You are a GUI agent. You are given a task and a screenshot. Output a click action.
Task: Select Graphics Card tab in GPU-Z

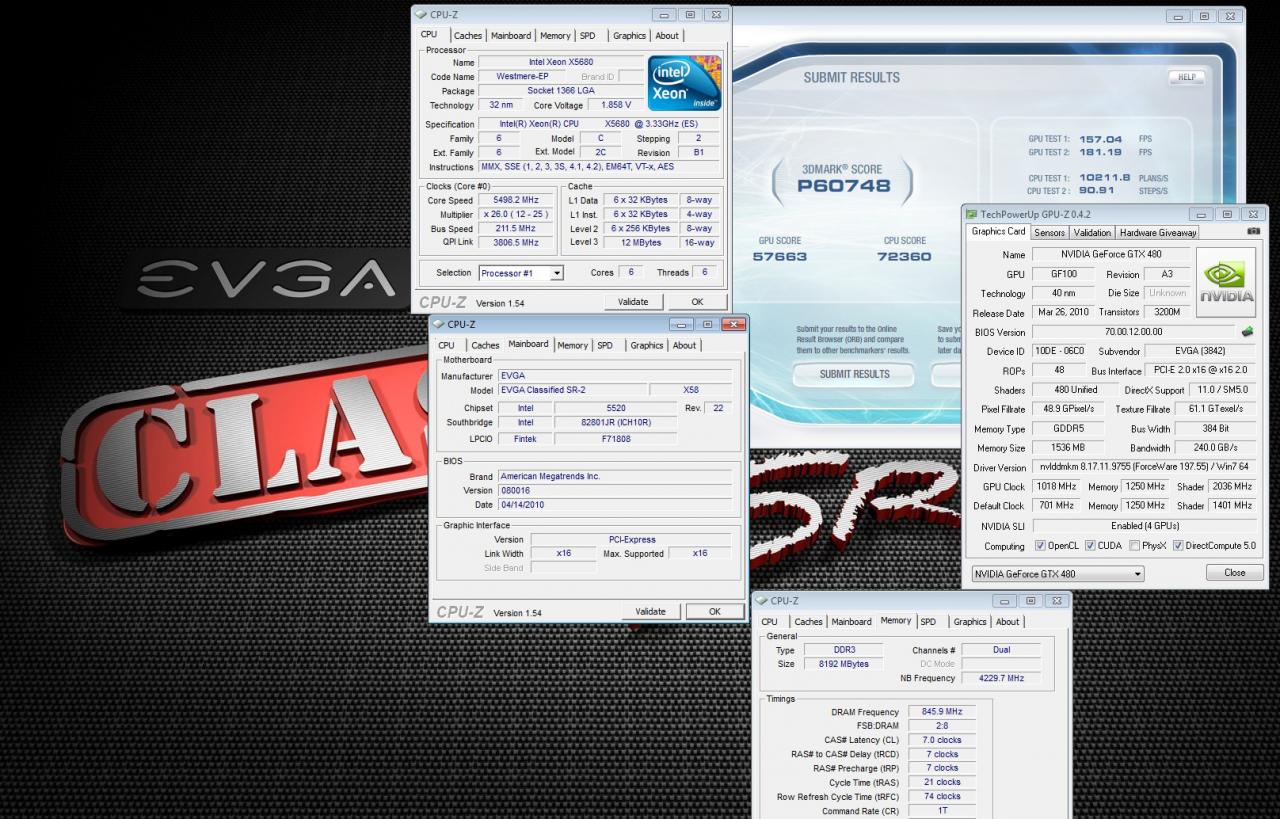(x=998, y=232)
